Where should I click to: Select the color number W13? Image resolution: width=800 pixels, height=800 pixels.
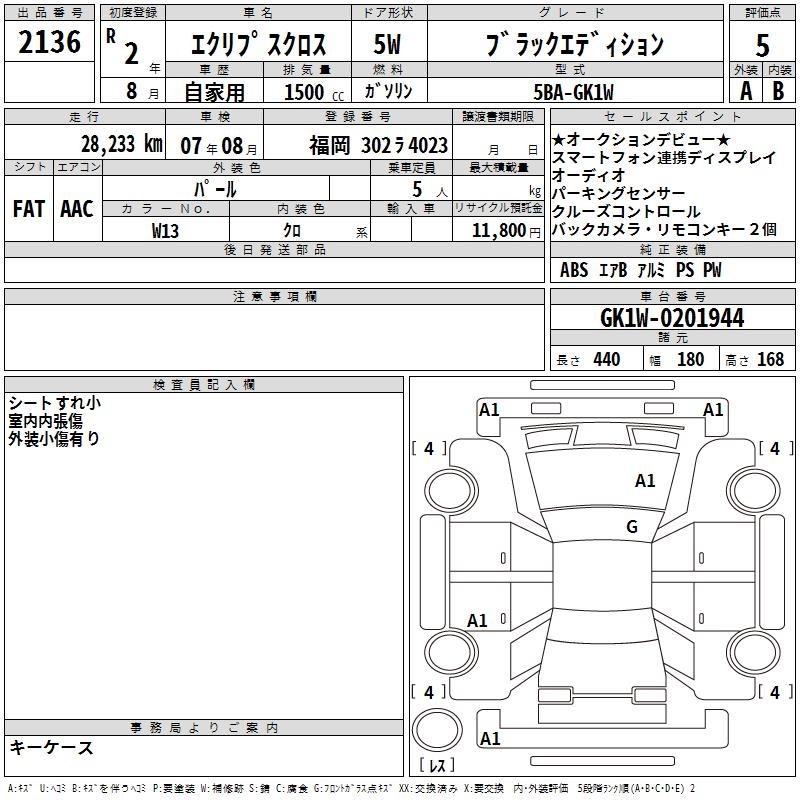(166, 230)
